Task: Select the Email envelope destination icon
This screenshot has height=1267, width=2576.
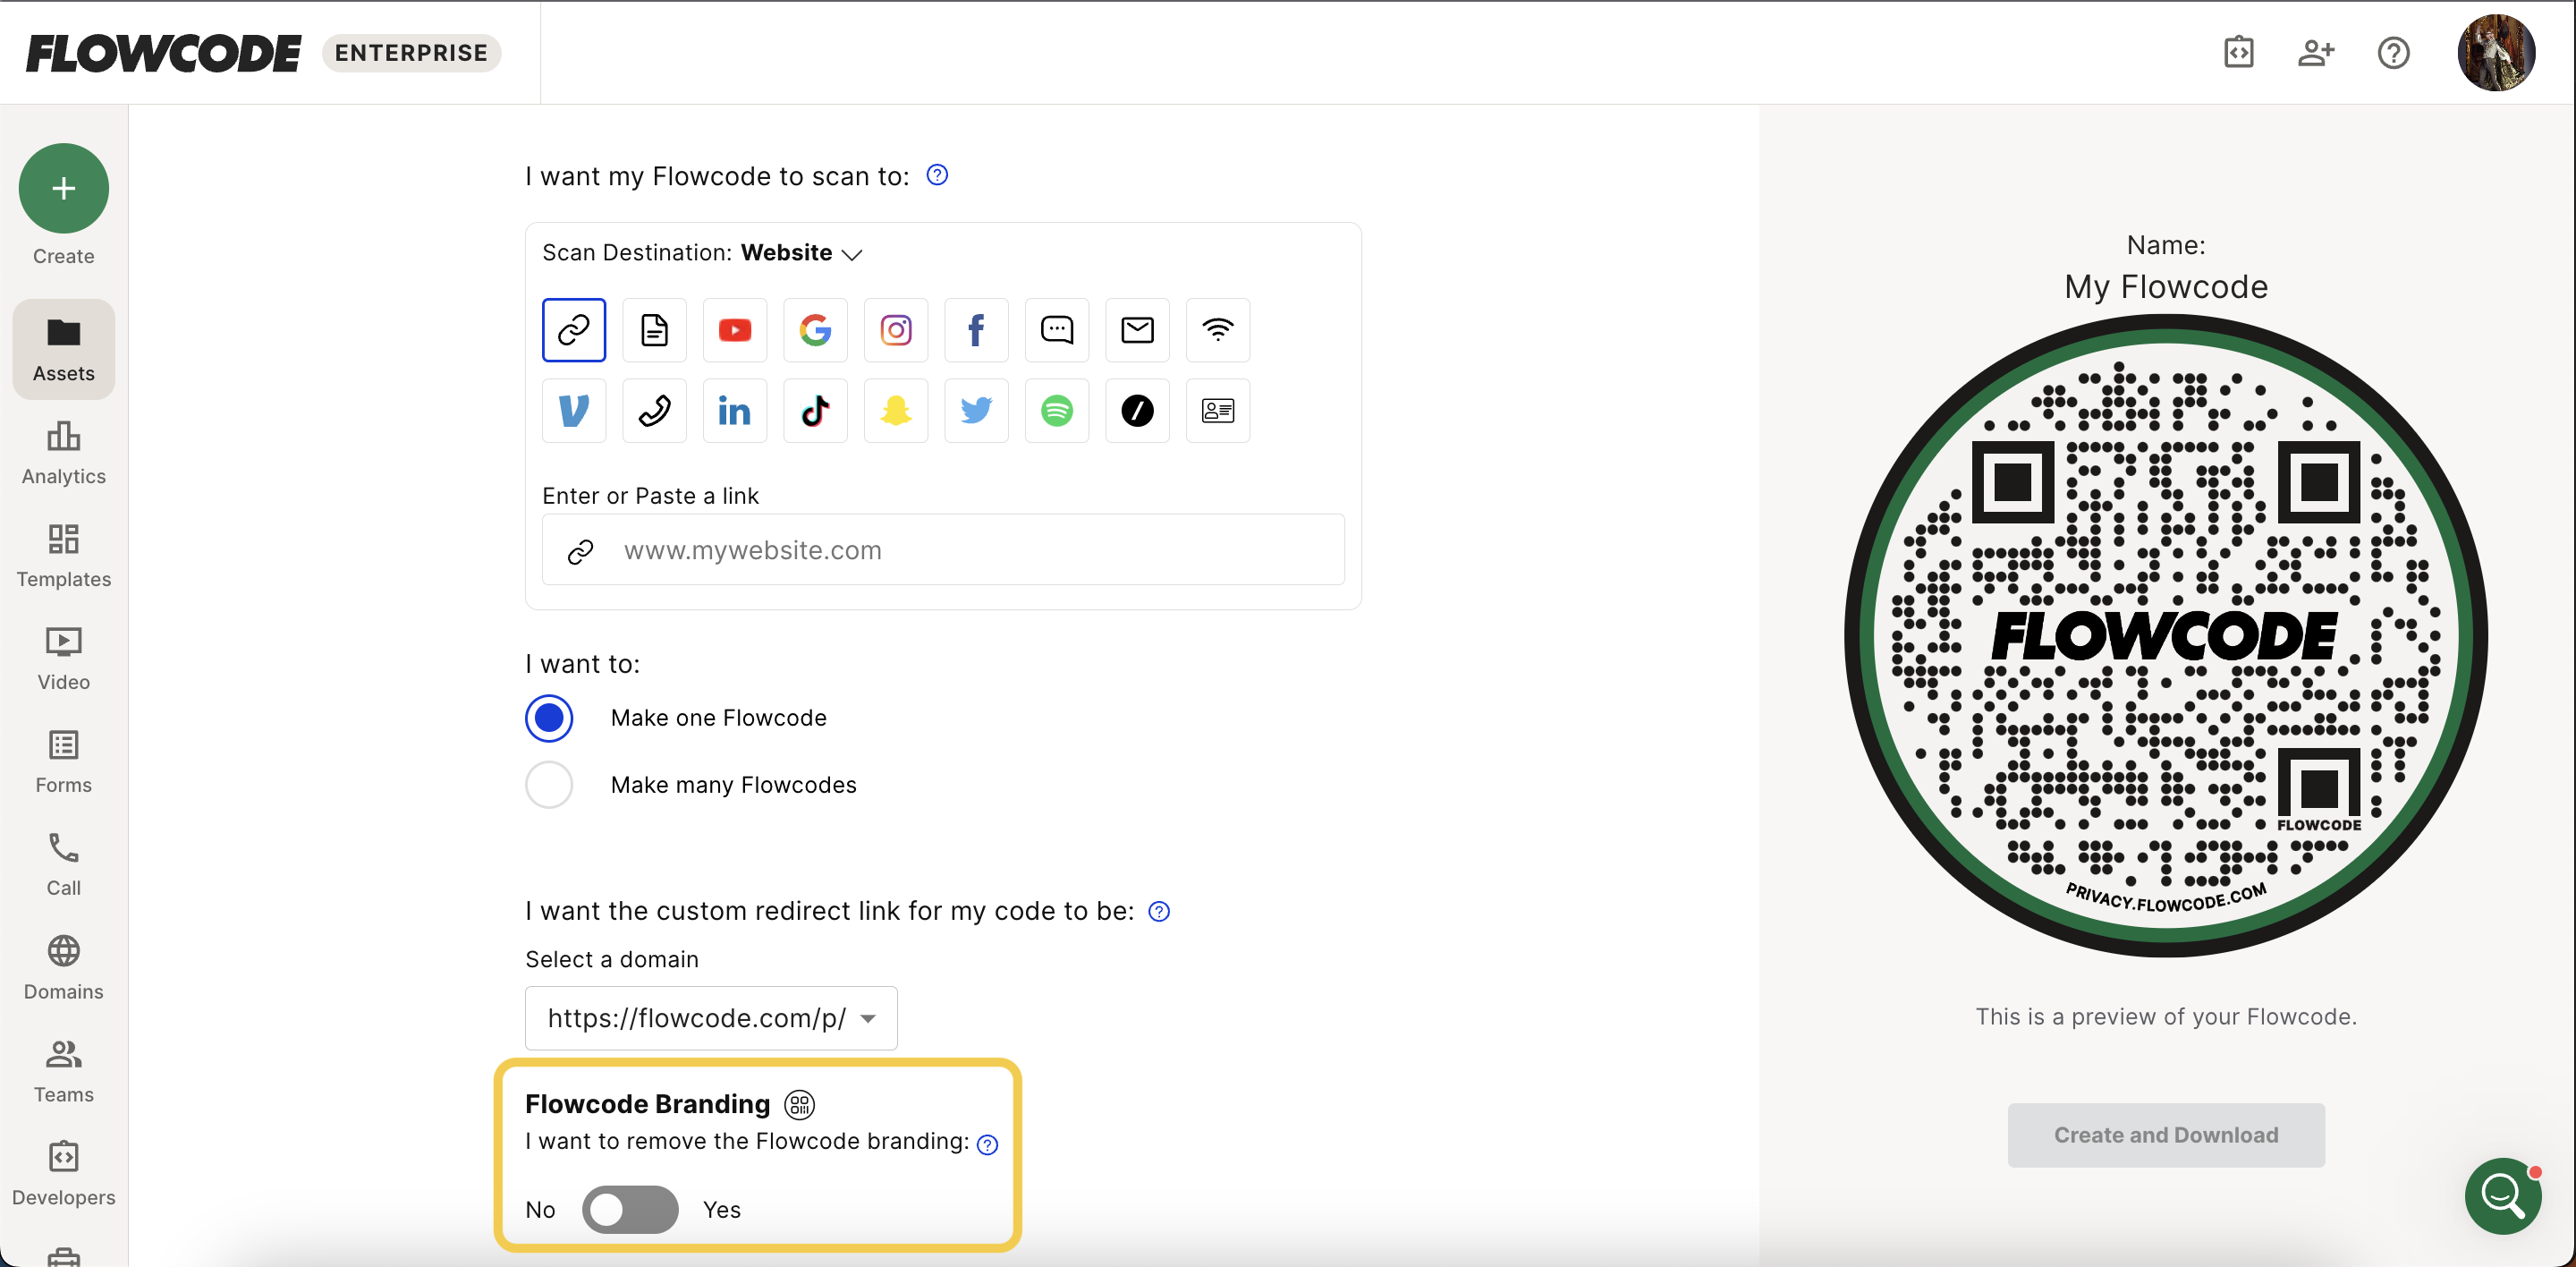Action: pos(1137,329)
